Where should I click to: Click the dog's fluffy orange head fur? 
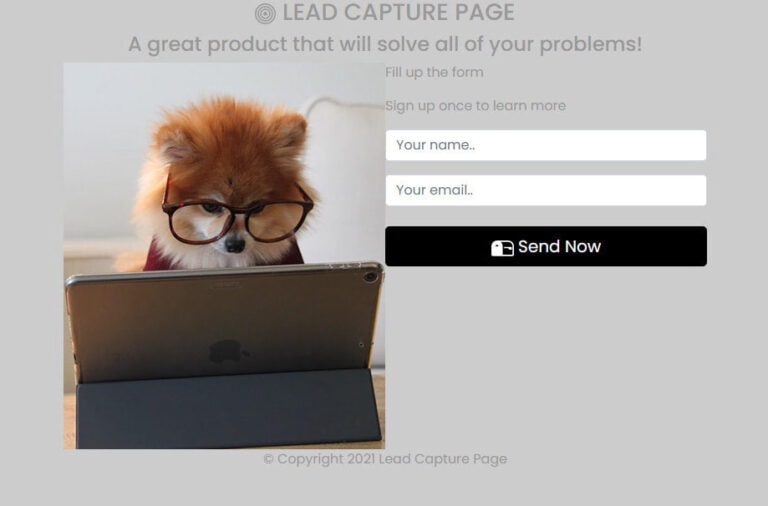pos(230,142)
